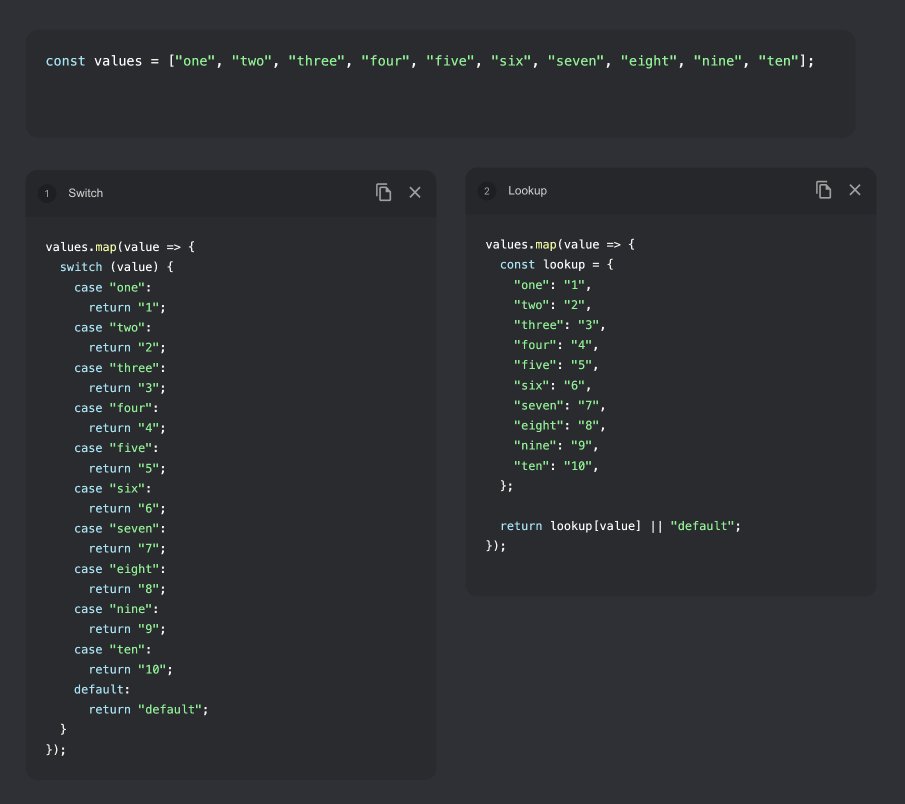Click the 'case "six":' line
905x804 pixels.
pos(113,488)
